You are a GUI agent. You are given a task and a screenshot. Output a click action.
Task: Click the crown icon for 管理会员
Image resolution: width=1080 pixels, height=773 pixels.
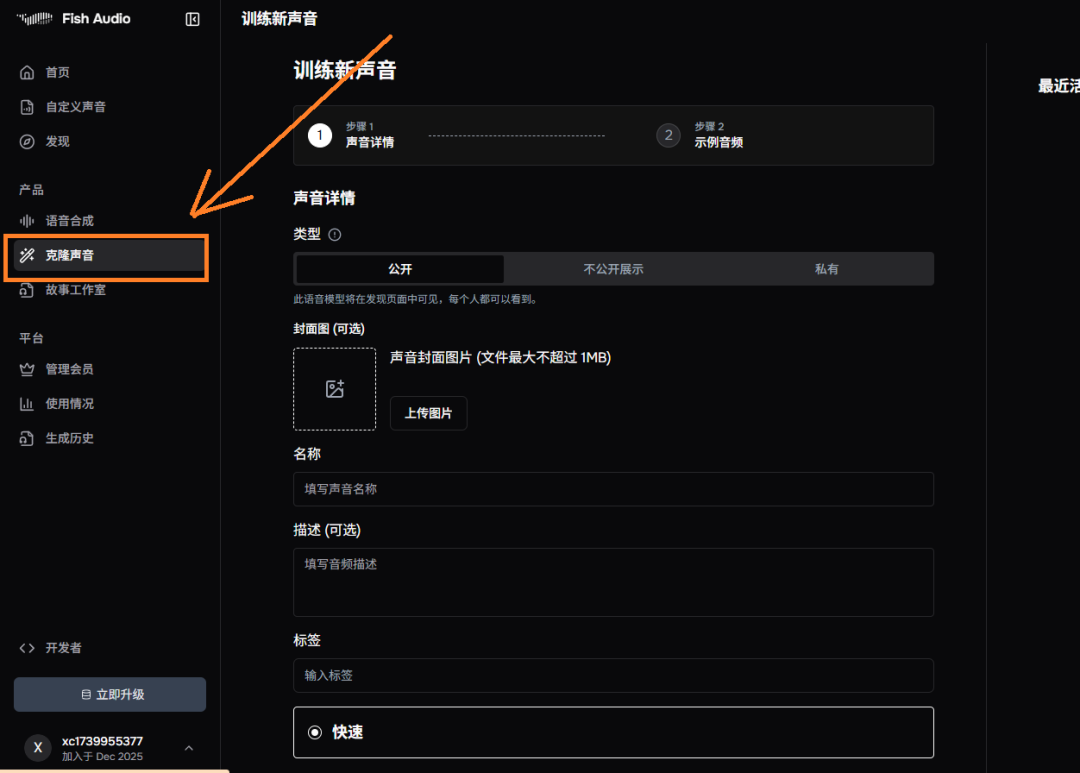point(27,370)
